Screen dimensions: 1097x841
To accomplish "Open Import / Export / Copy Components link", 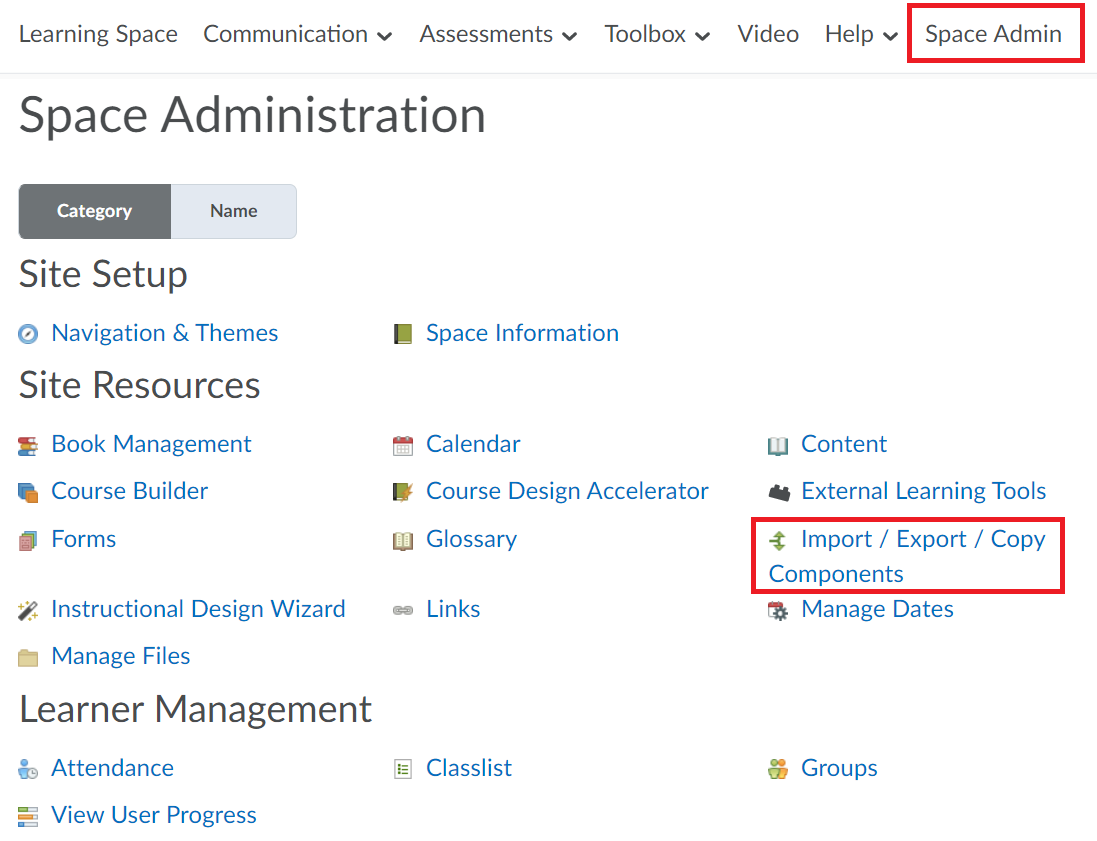I will tap(907, 557).
